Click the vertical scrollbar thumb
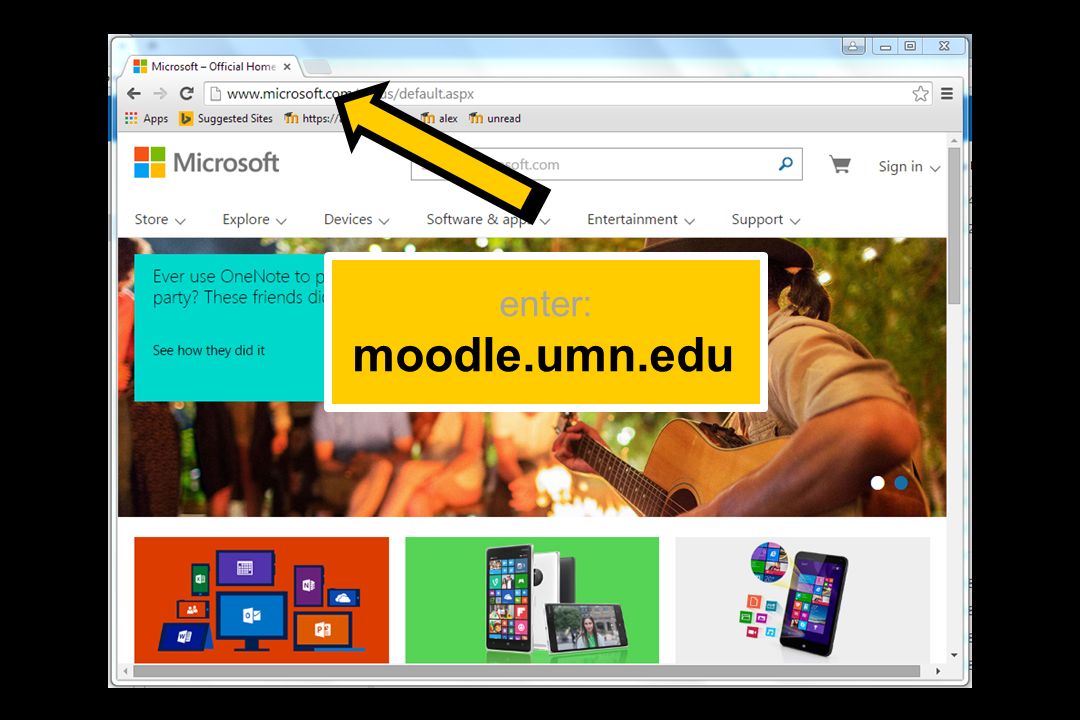The height and width of the screenshot is (720, 1080). [x=954, y=225]
